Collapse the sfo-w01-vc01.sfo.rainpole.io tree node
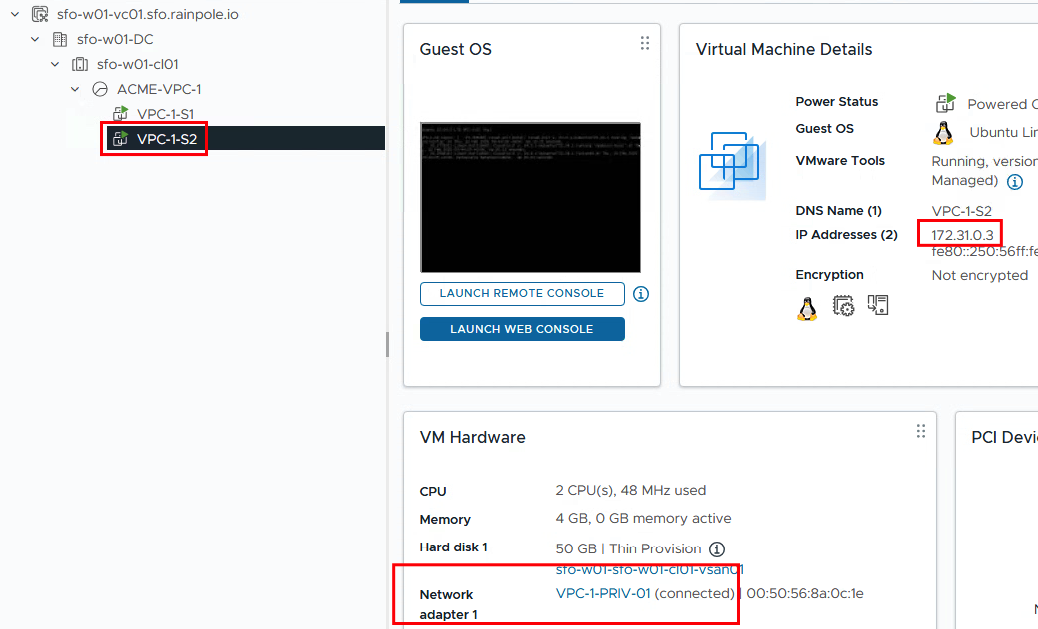This screenshot has width=1038, height=629. coord(14,15)
